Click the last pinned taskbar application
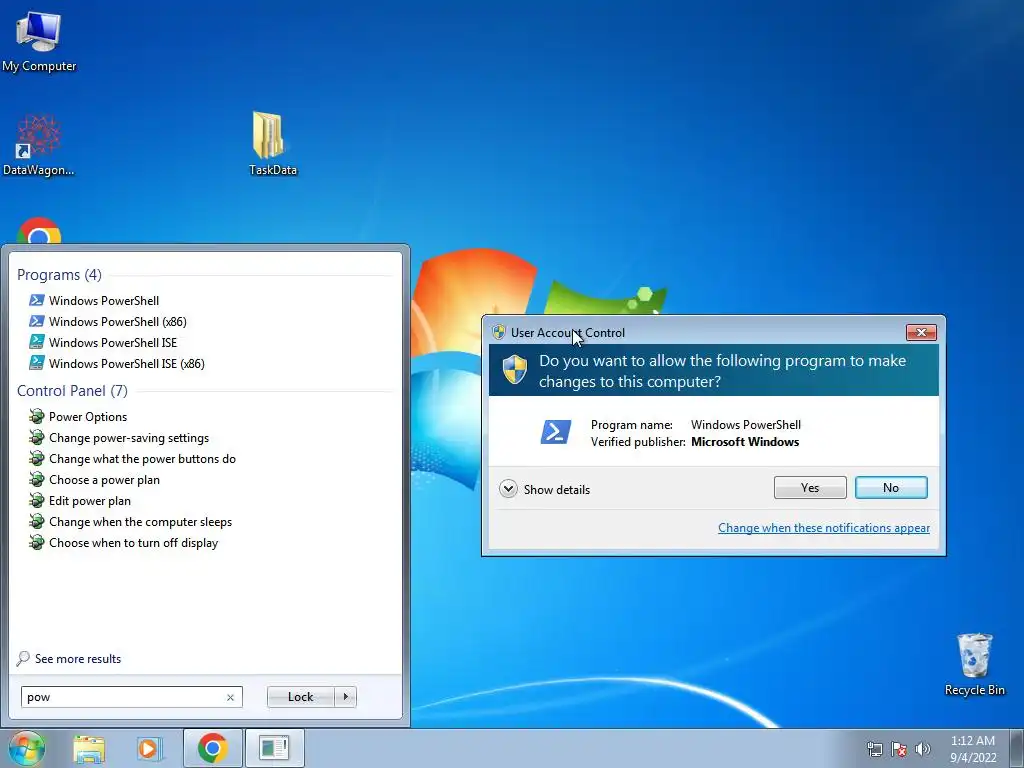Viewport: 1024px width, 768px height. (x=274, y=748)
